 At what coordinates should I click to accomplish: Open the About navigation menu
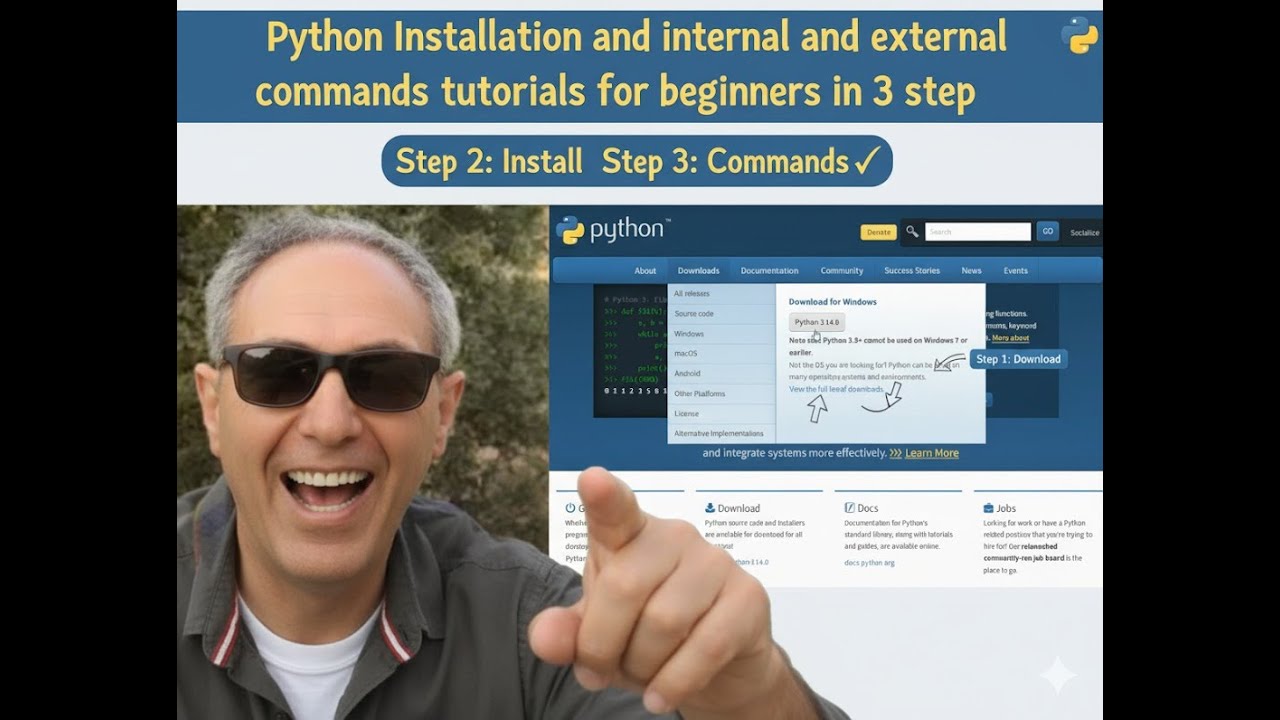pyautogui.click(x=645, y=271)
